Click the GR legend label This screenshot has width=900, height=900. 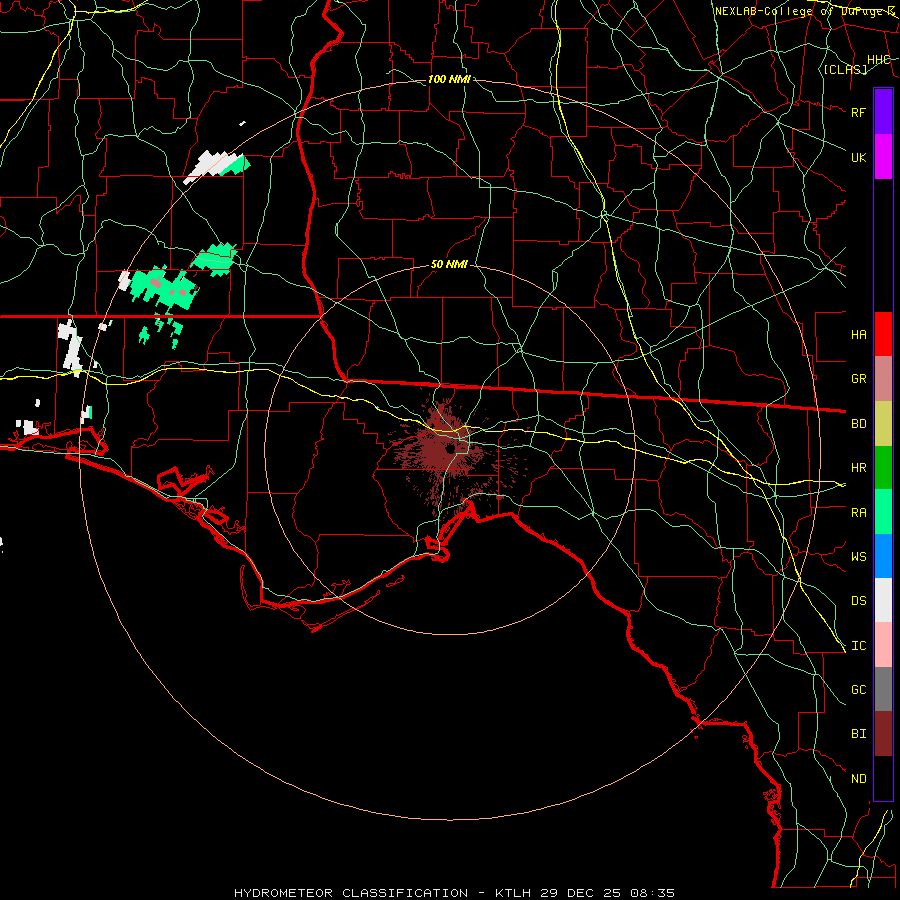tap(858, 379)
